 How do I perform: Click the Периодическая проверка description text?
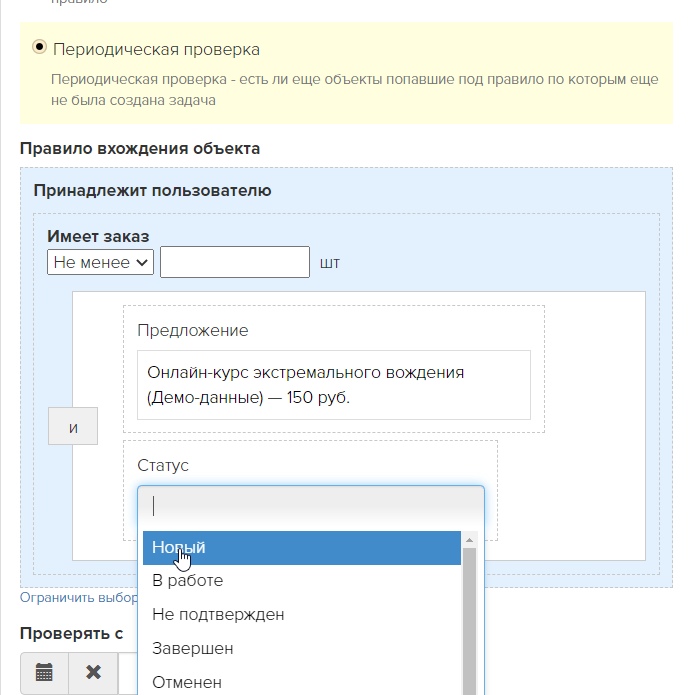coord(340,88)
